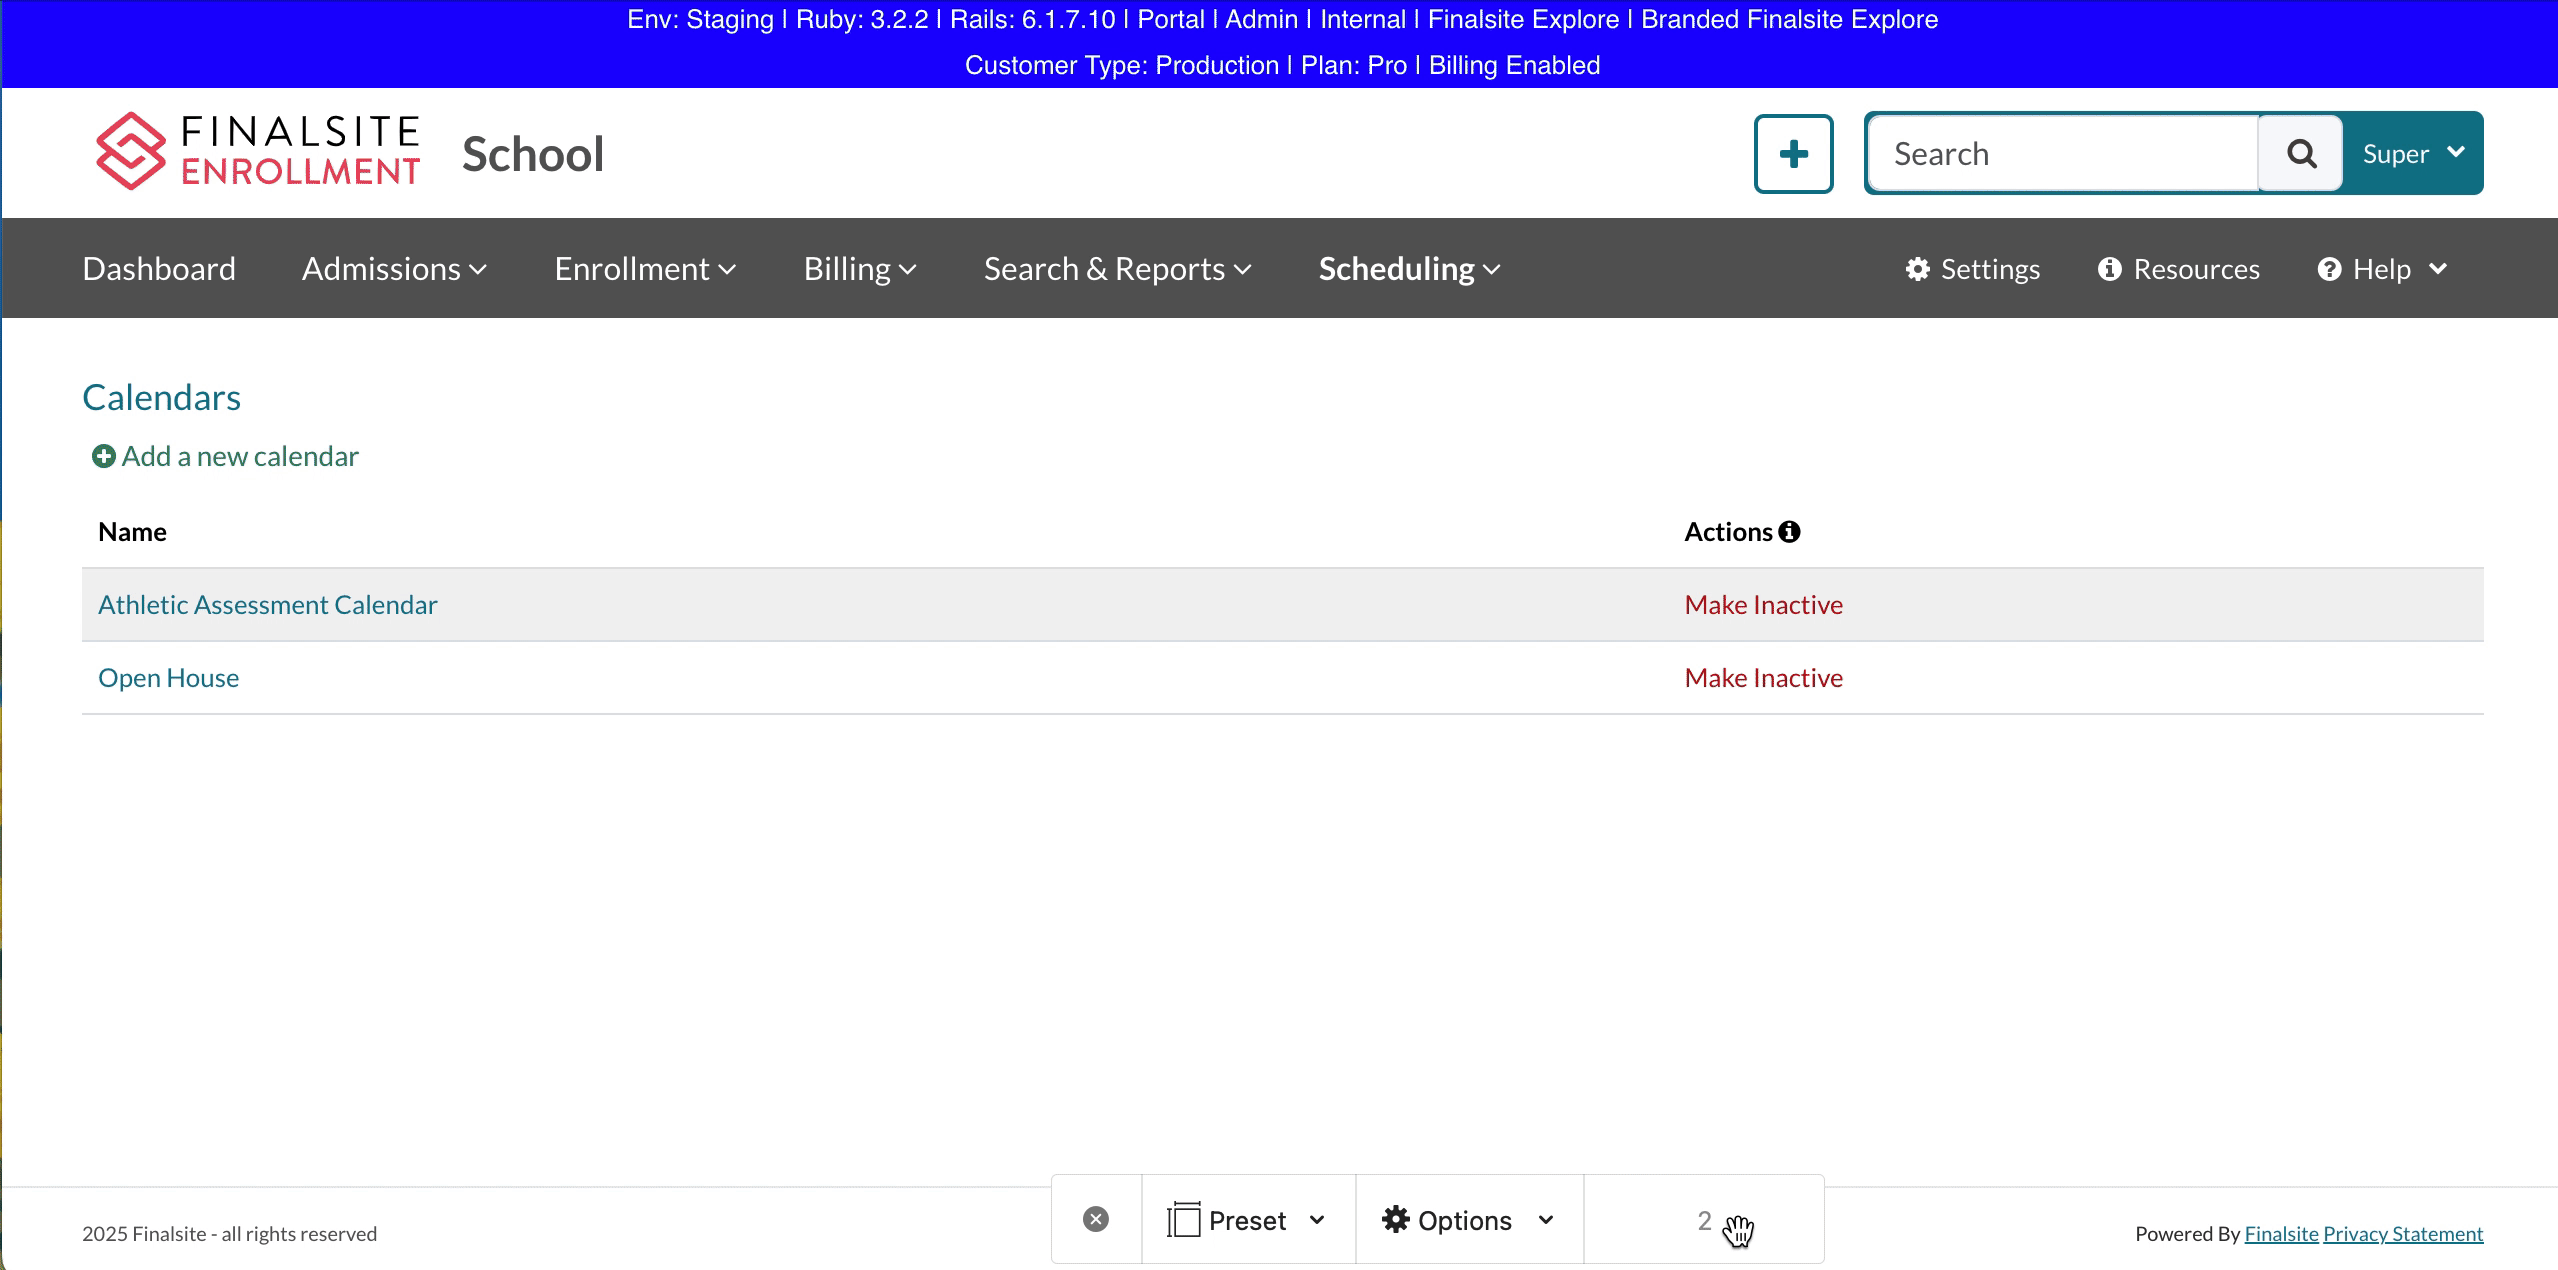Expand the Help menu
This screenshot has width=2558, height=1270.
2382,269
